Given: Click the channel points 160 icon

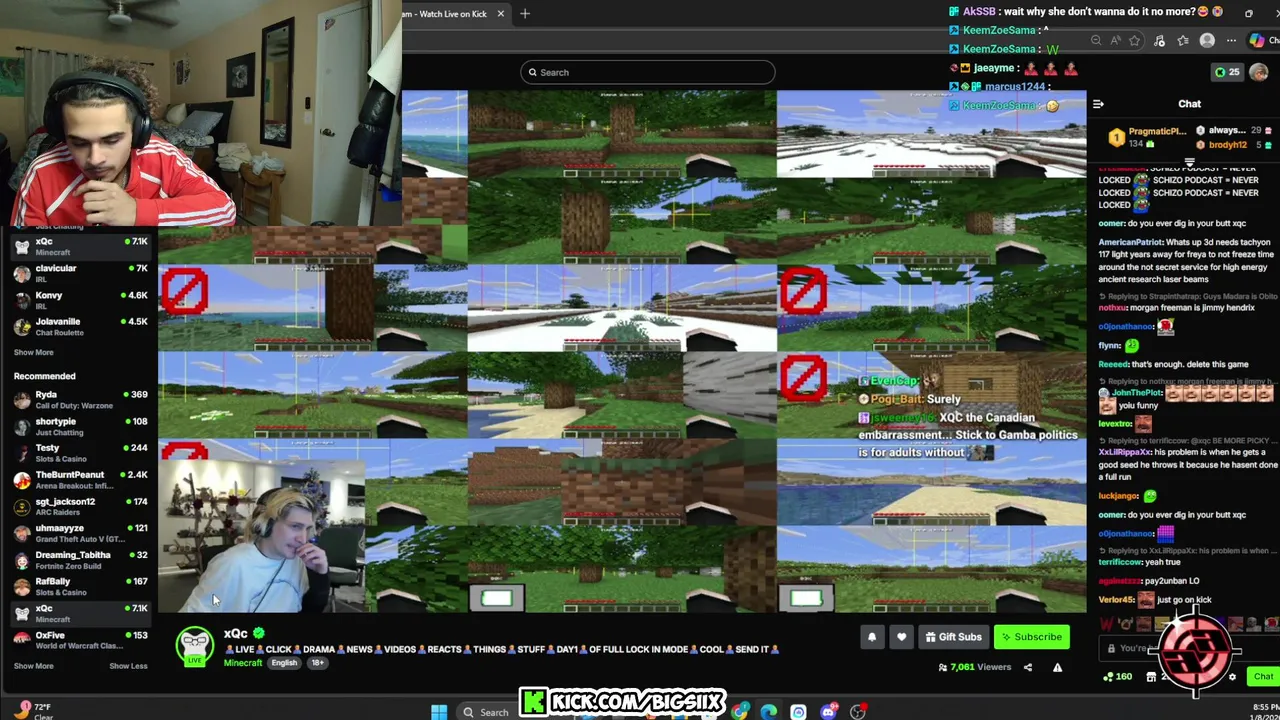Looking at the screenshot, I should (x=1118, y=677).
